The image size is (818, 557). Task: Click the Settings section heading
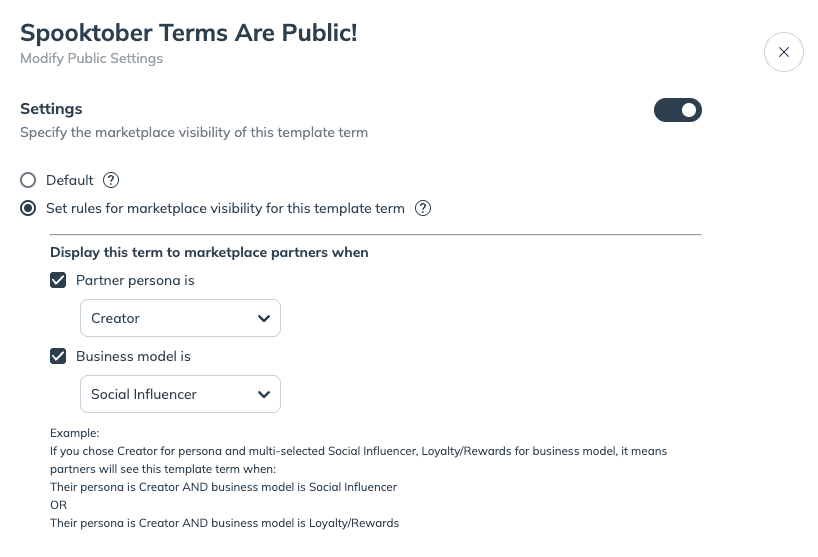click(x=51, y=108)
